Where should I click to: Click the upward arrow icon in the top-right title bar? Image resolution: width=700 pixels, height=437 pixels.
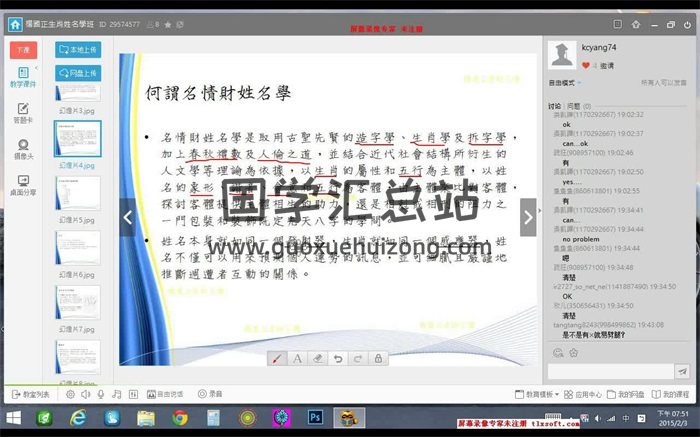coord(636,24)
